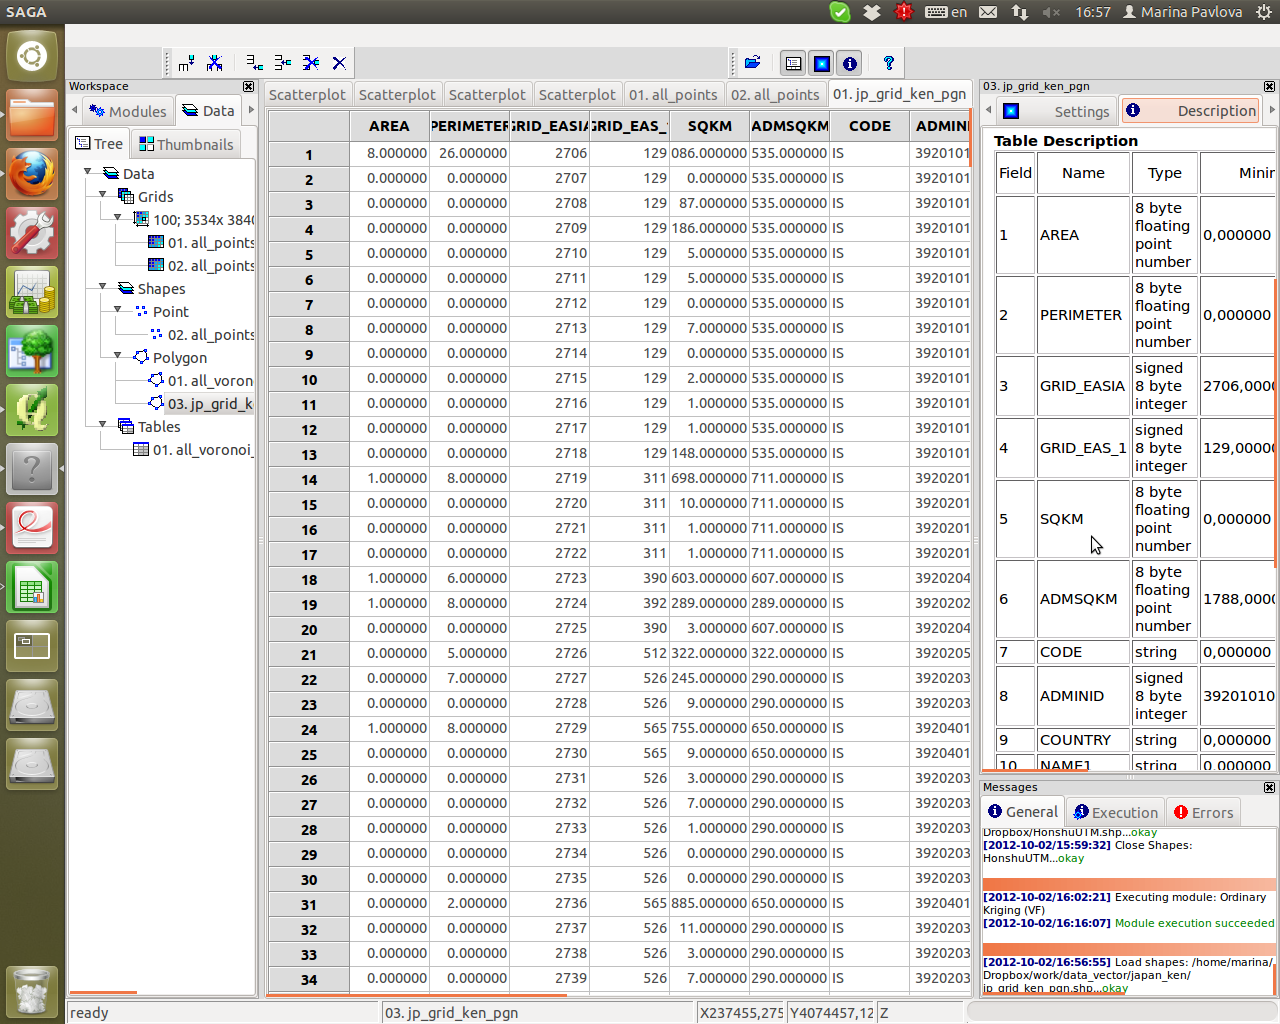Open the Thumbnails tab
This screenshot has width=1280, height=1024.
(x=186, y=144)
